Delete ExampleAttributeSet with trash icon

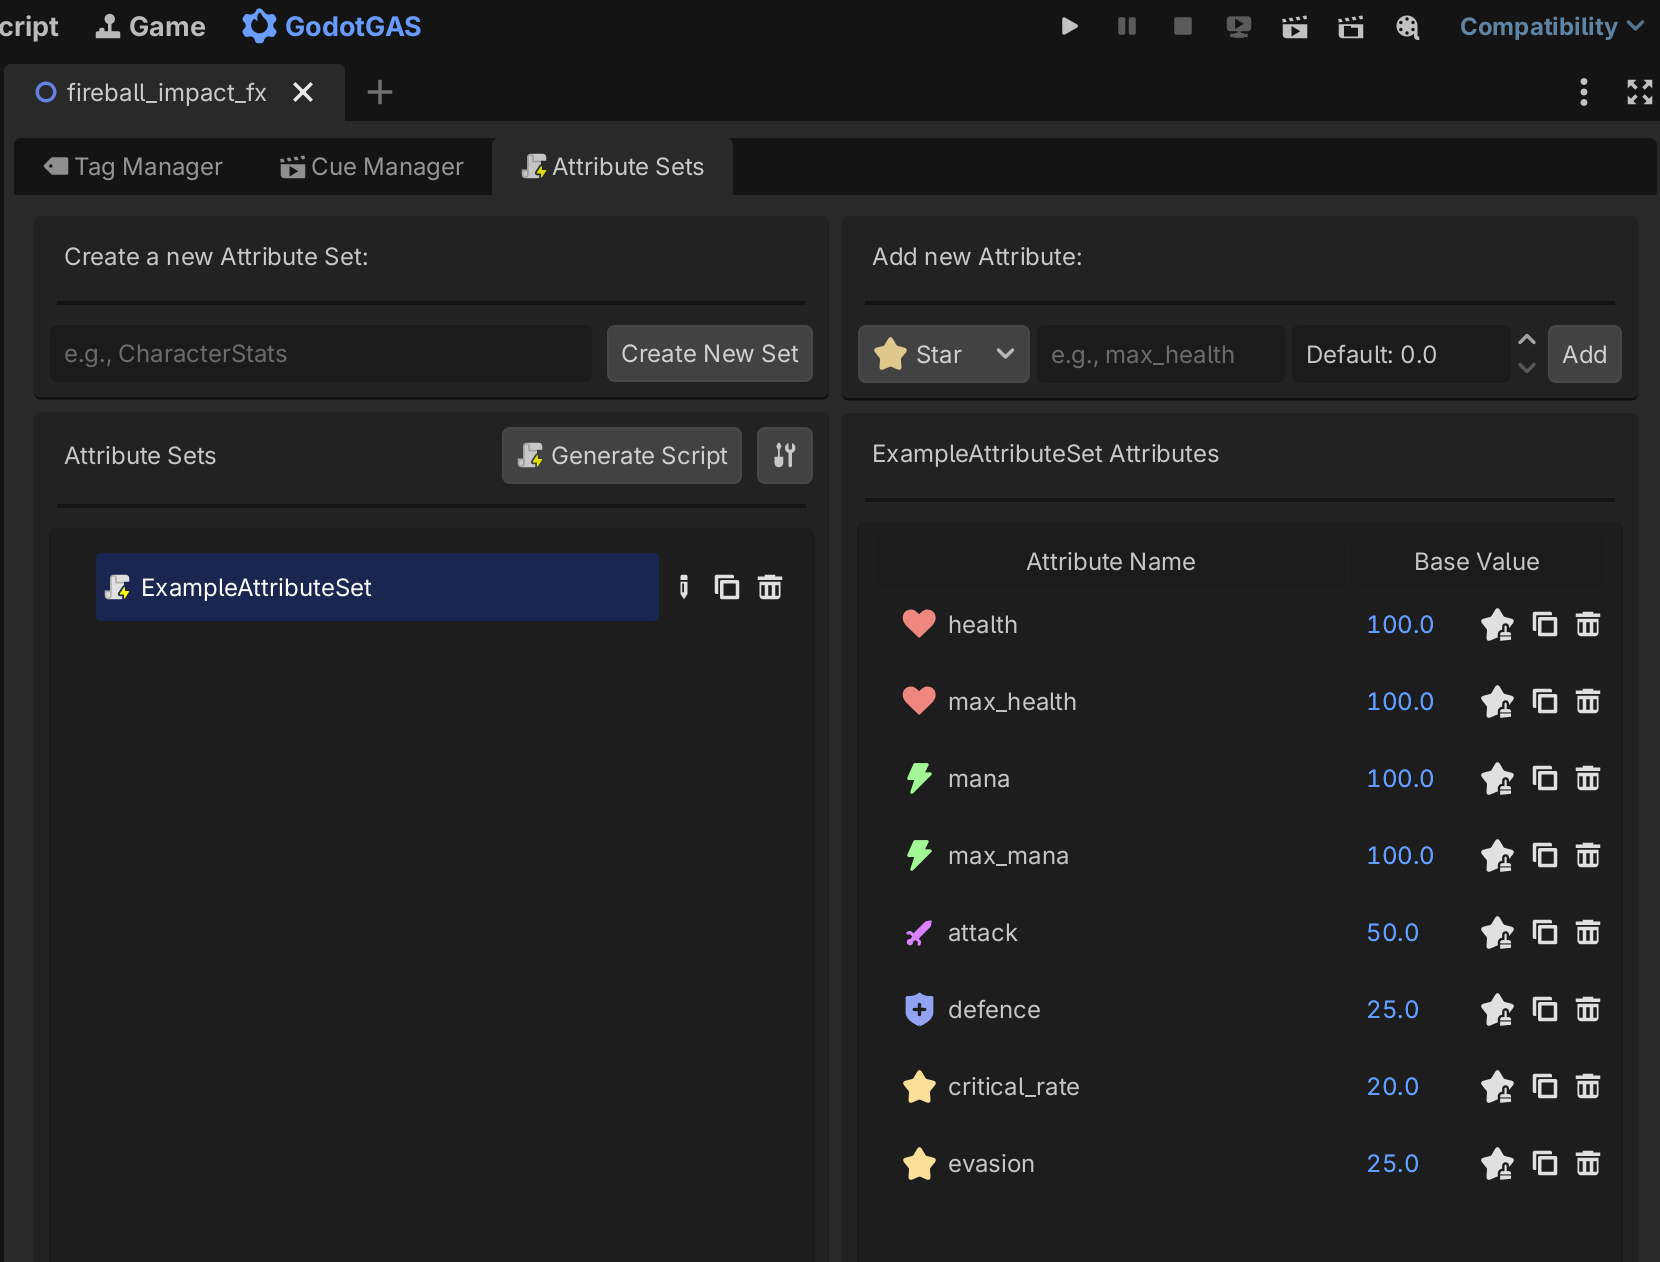[770, 587]
